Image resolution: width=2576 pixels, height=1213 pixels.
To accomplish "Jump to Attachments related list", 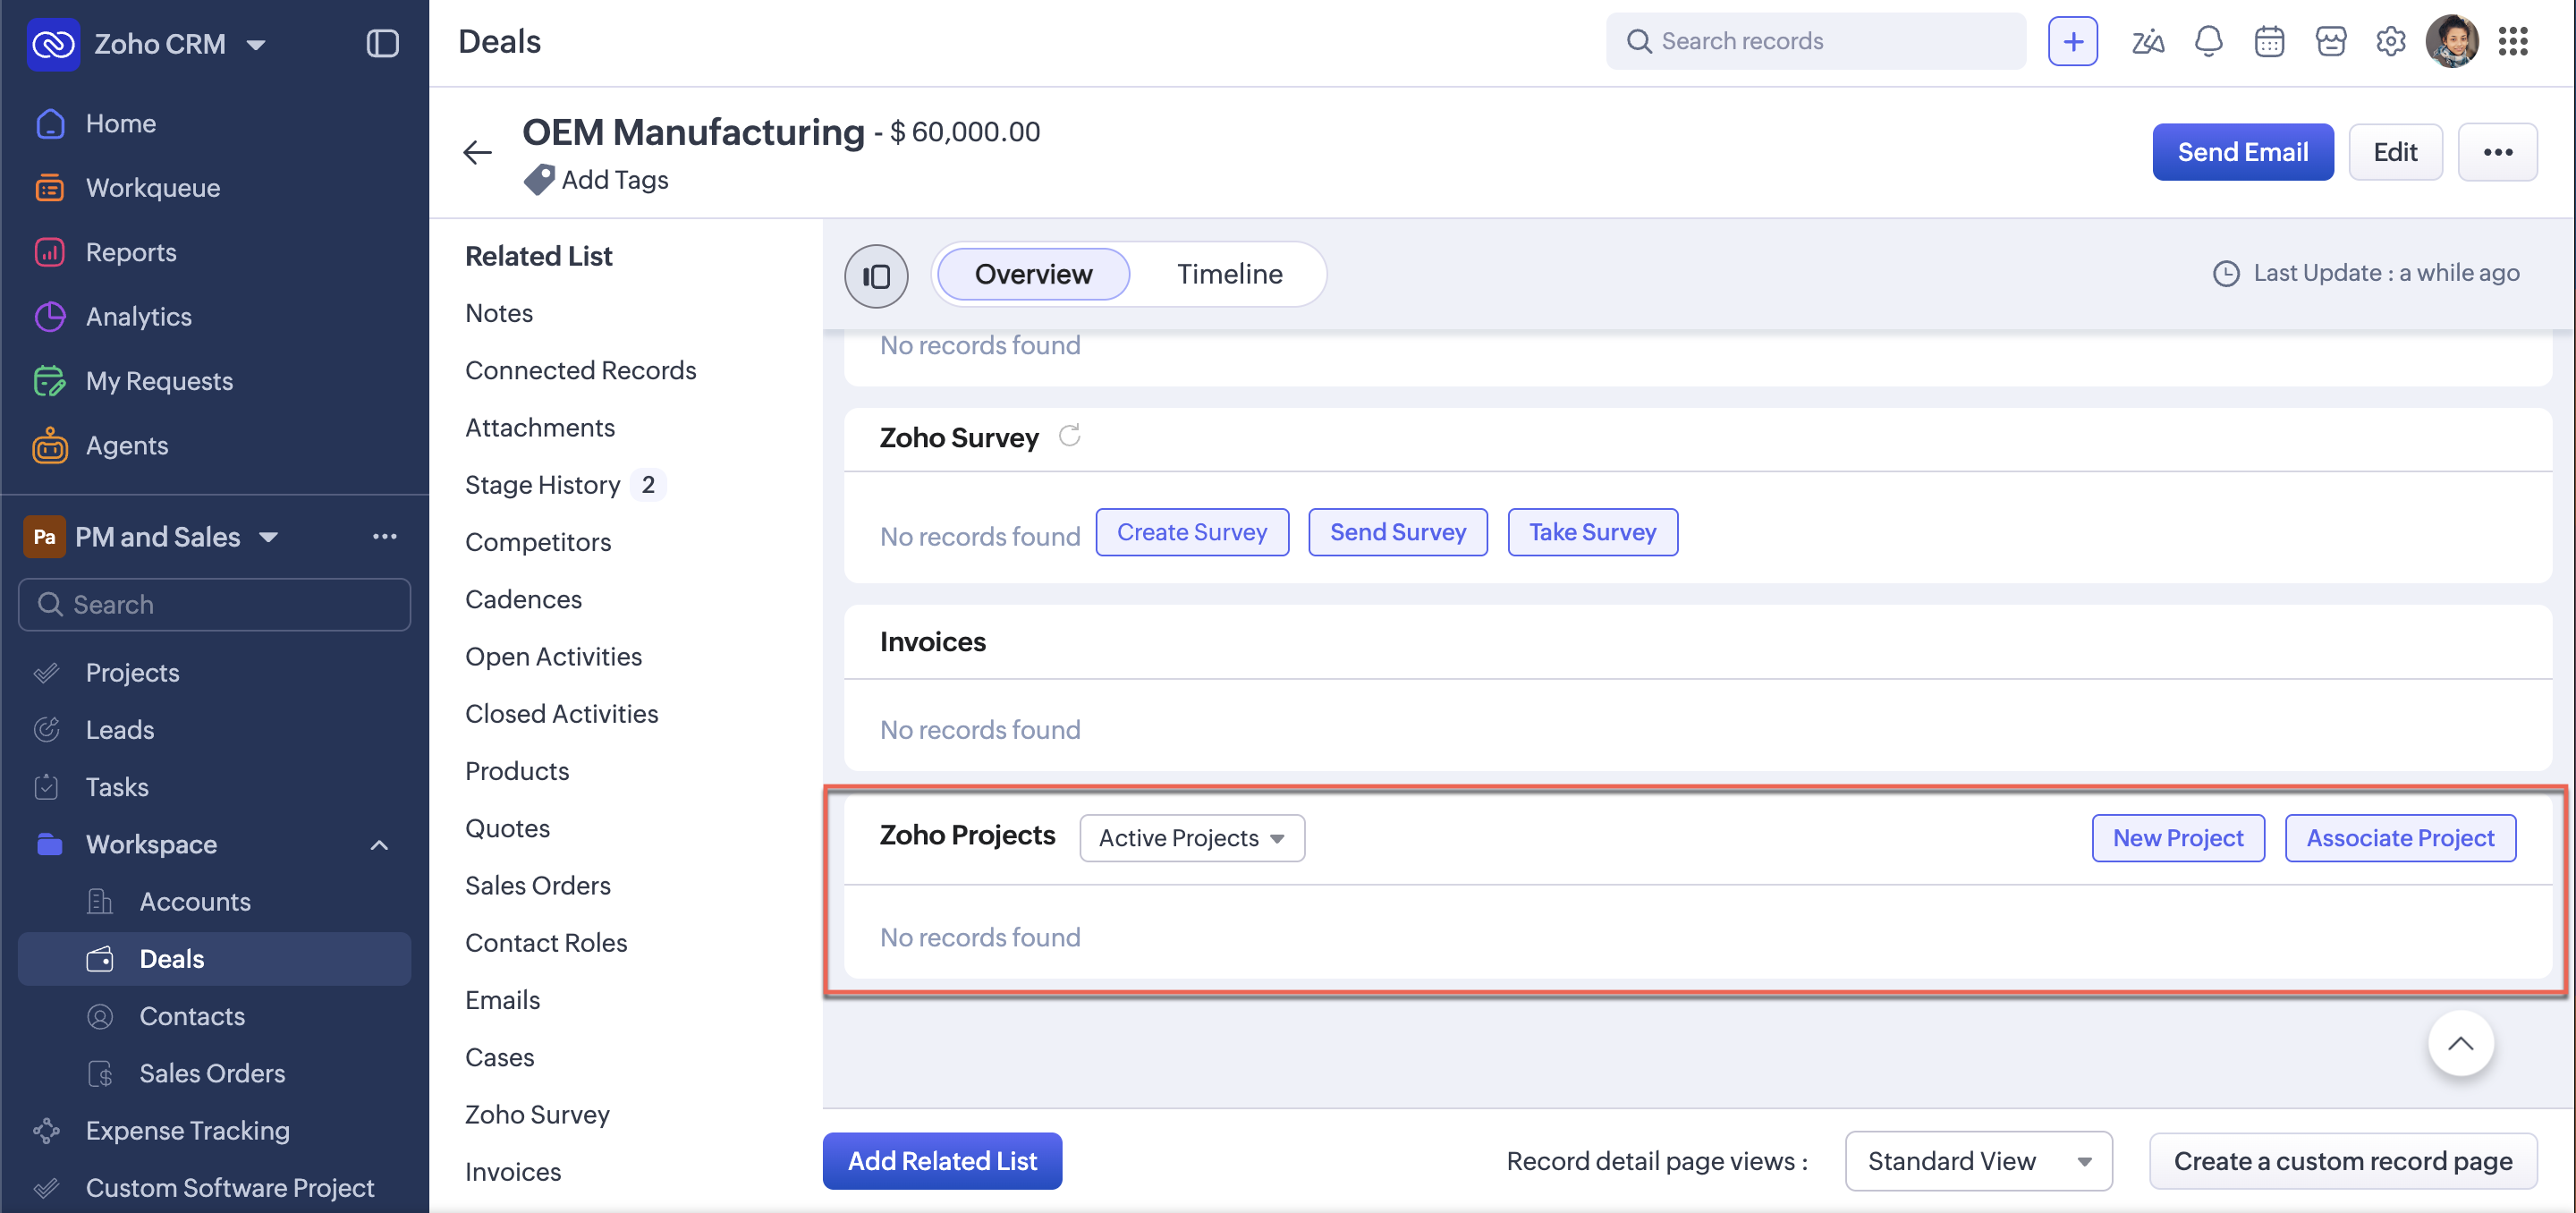I will (540, 428).
